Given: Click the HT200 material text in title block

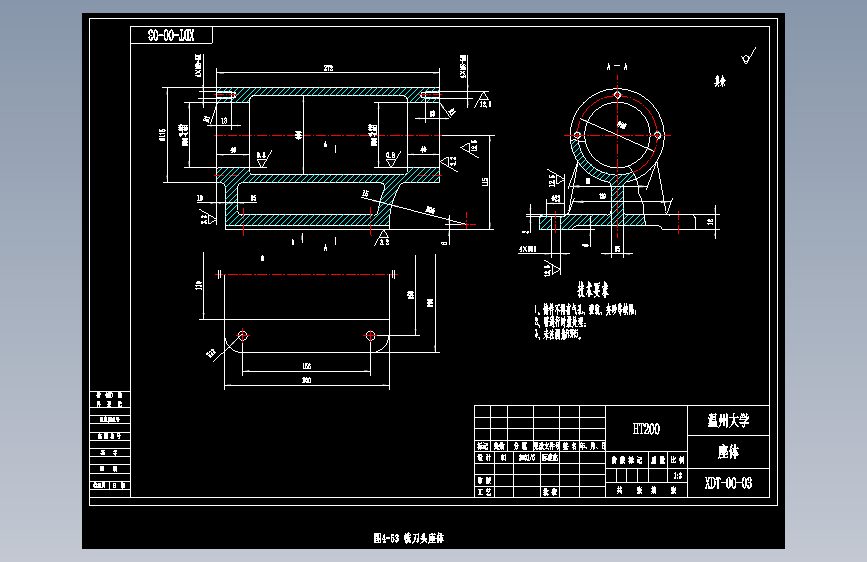Looking at the screenshot, I should pos(646,429).
